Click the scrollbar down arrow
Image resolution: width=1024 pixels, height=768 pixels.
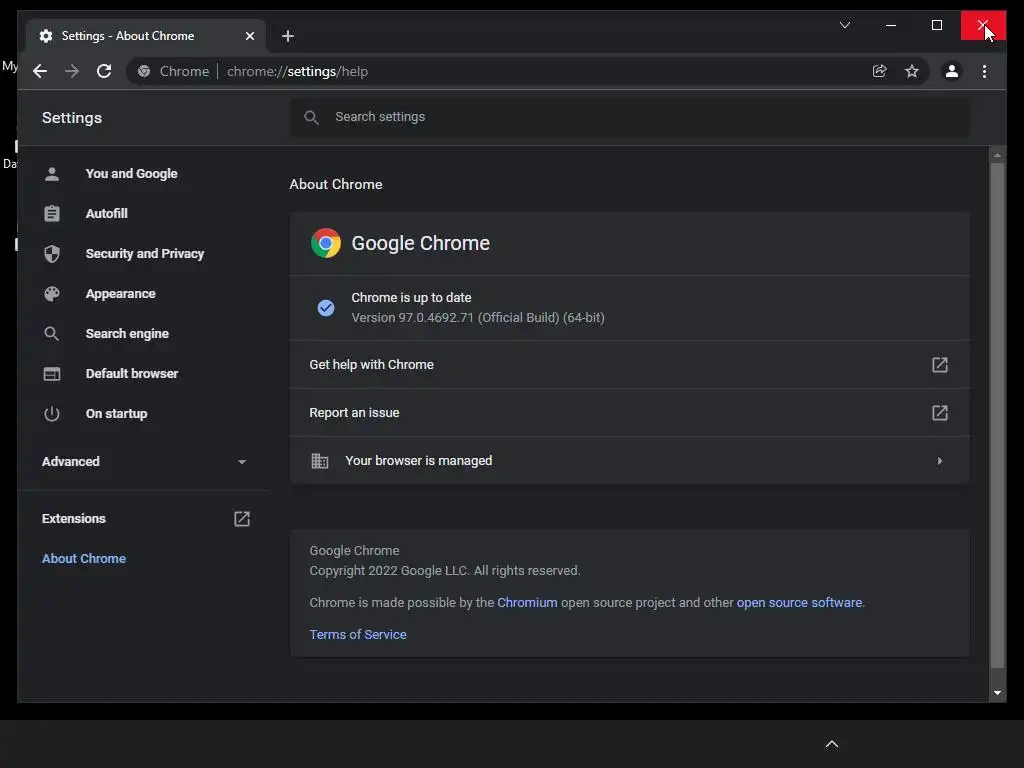pos(997,693)
